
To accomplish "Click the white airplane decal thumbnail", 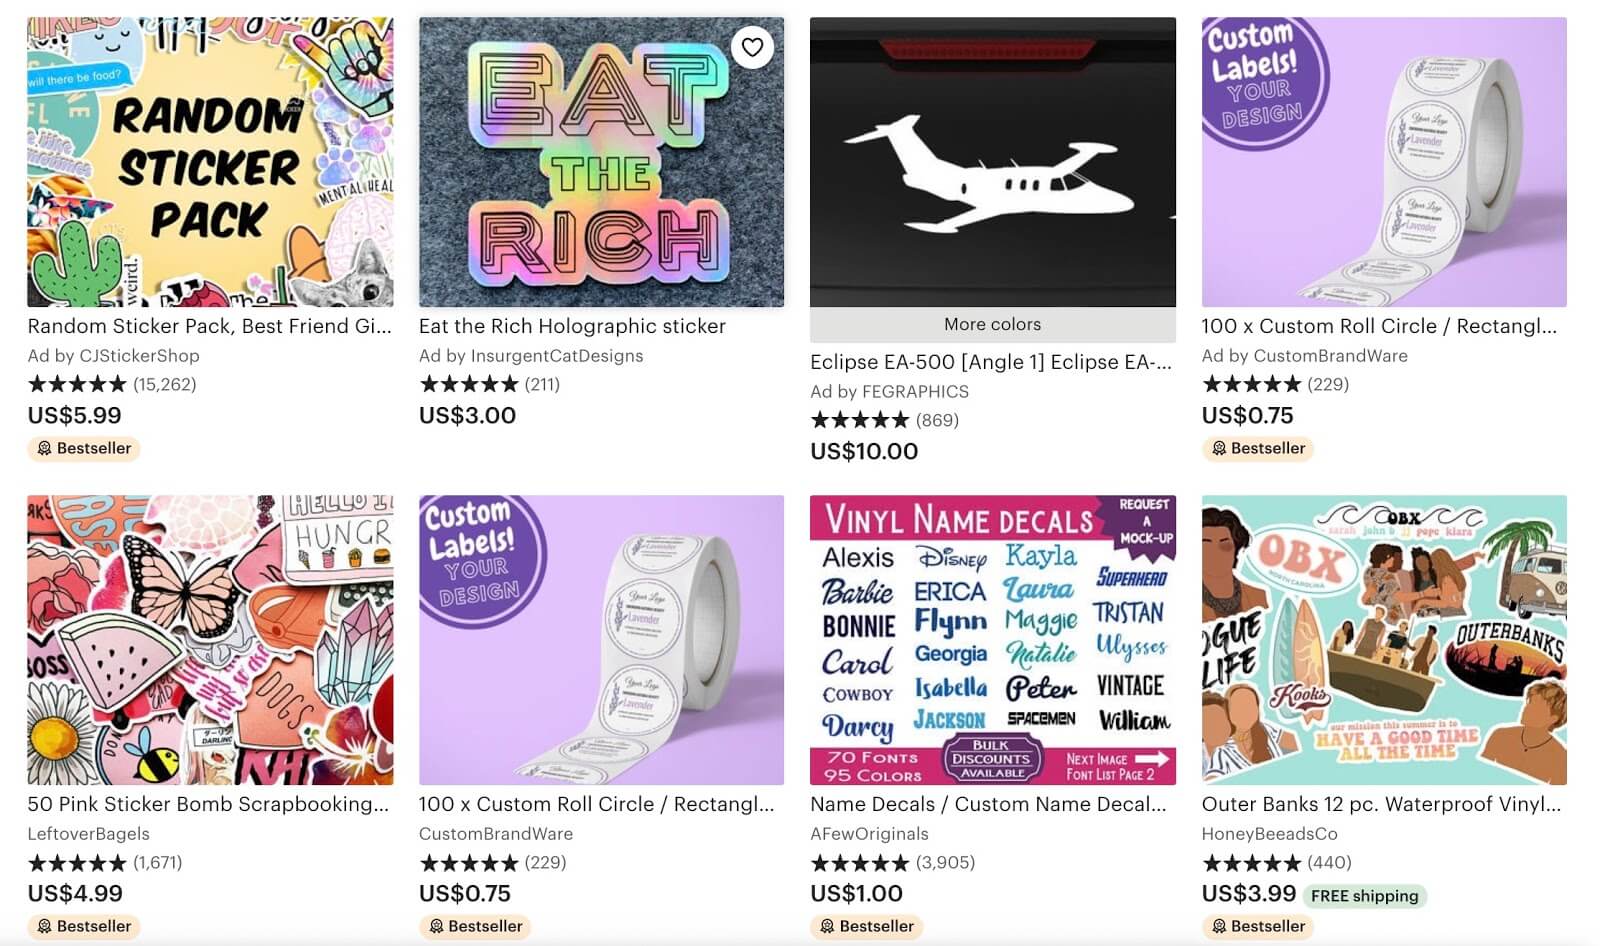I will (x=992, y=162).
